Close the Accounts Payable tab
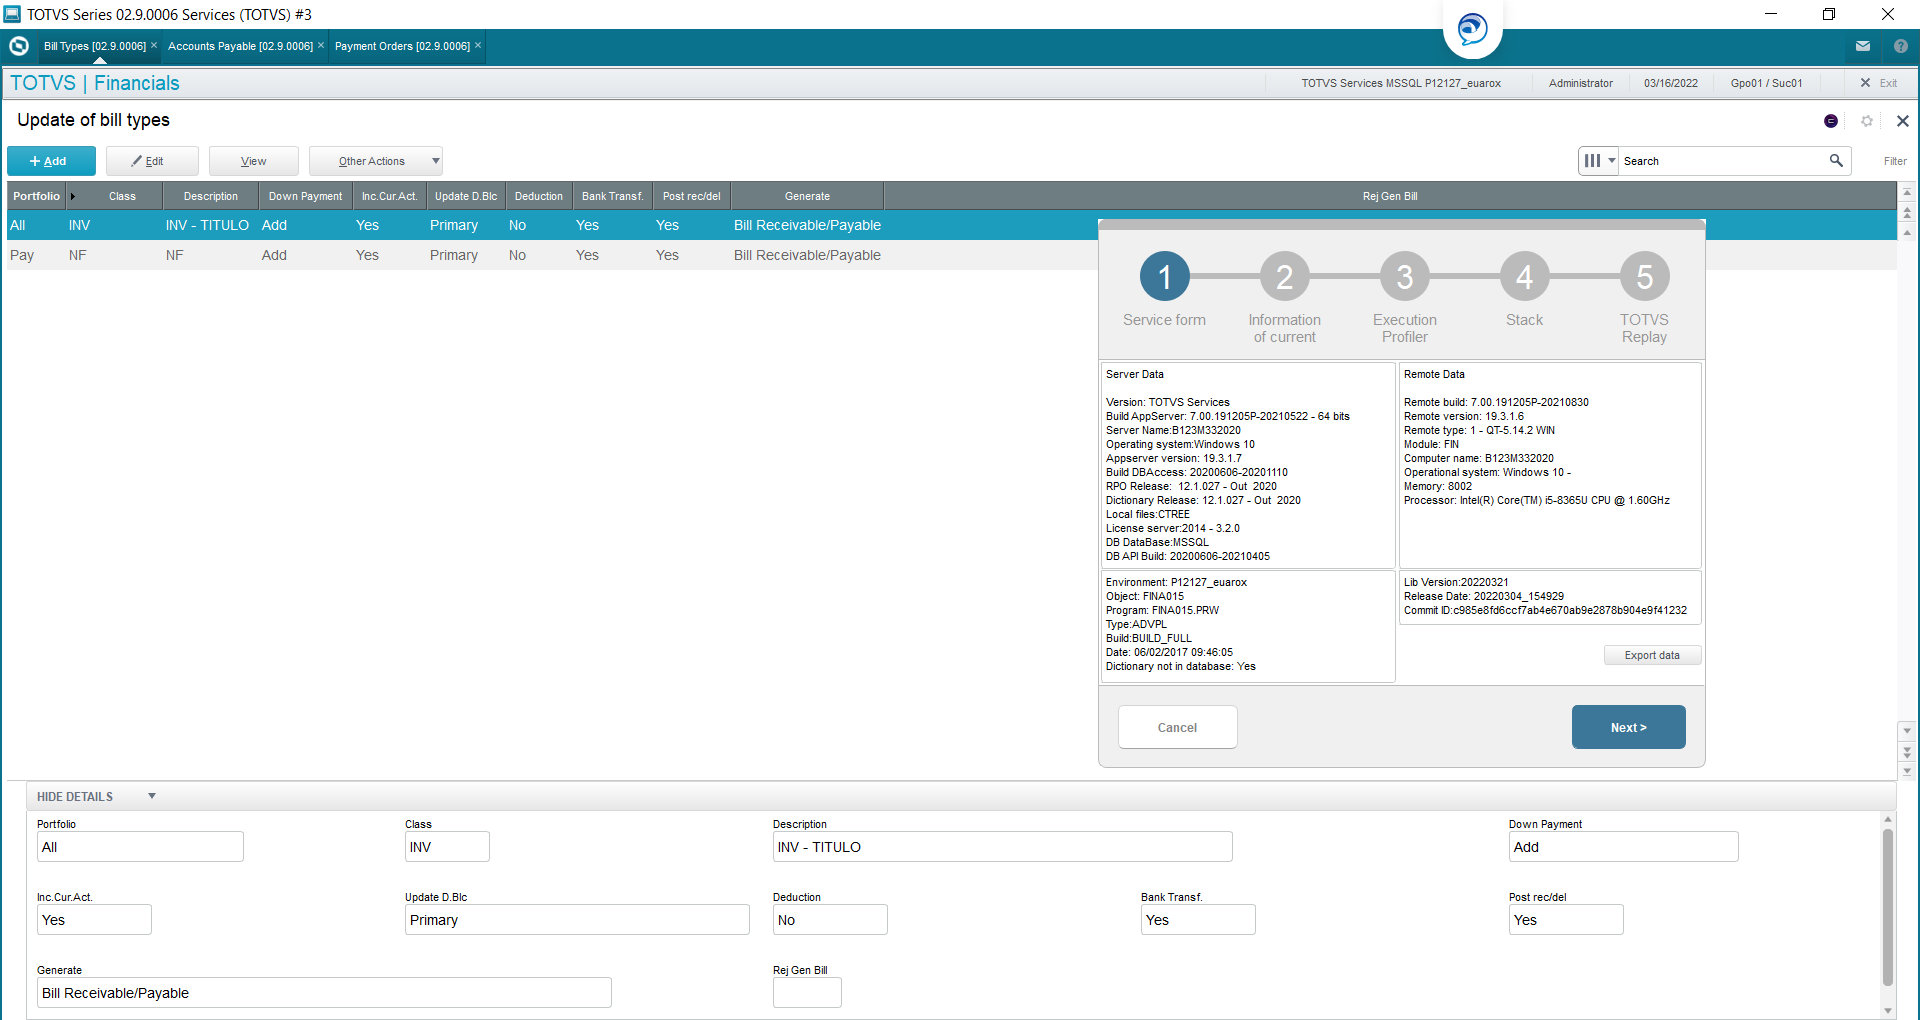Screen dimensions: 1920x1020 point(321,46)
